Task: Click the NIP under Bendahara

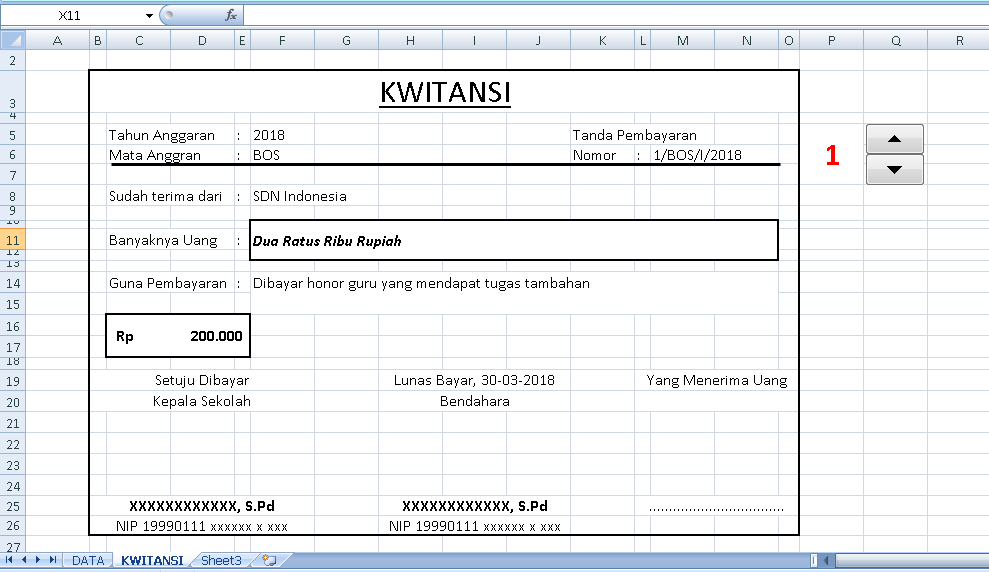Action: (474, 526)
